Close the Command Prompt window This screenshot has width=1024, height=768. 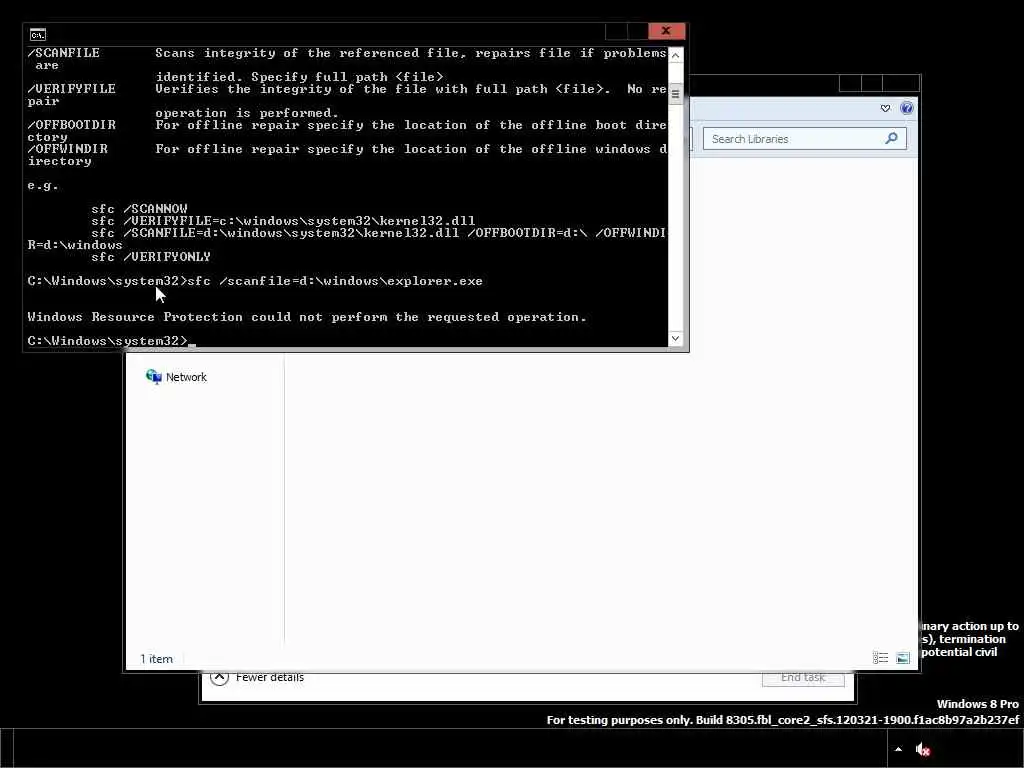[x=666, y=31]
